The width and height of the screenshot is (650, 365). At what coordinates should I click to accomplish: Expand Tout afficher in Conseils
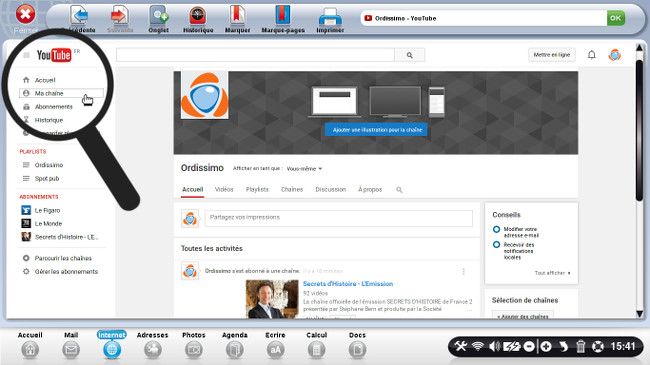click(x=552, y=273)
